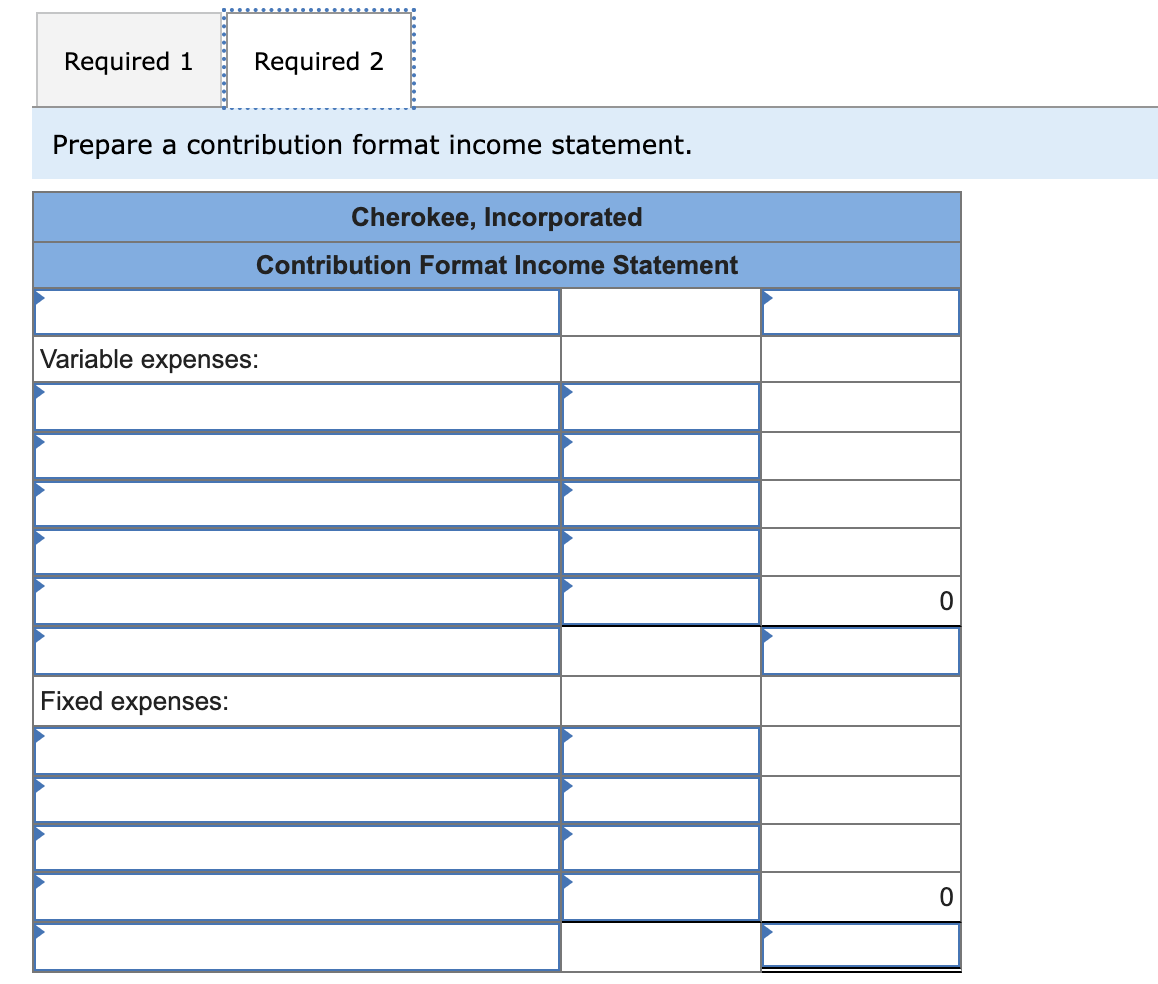The width and height of the screenshot is (1158, 984).
Task: Click the first fixed expense amount field
Action: pos(661,751)
